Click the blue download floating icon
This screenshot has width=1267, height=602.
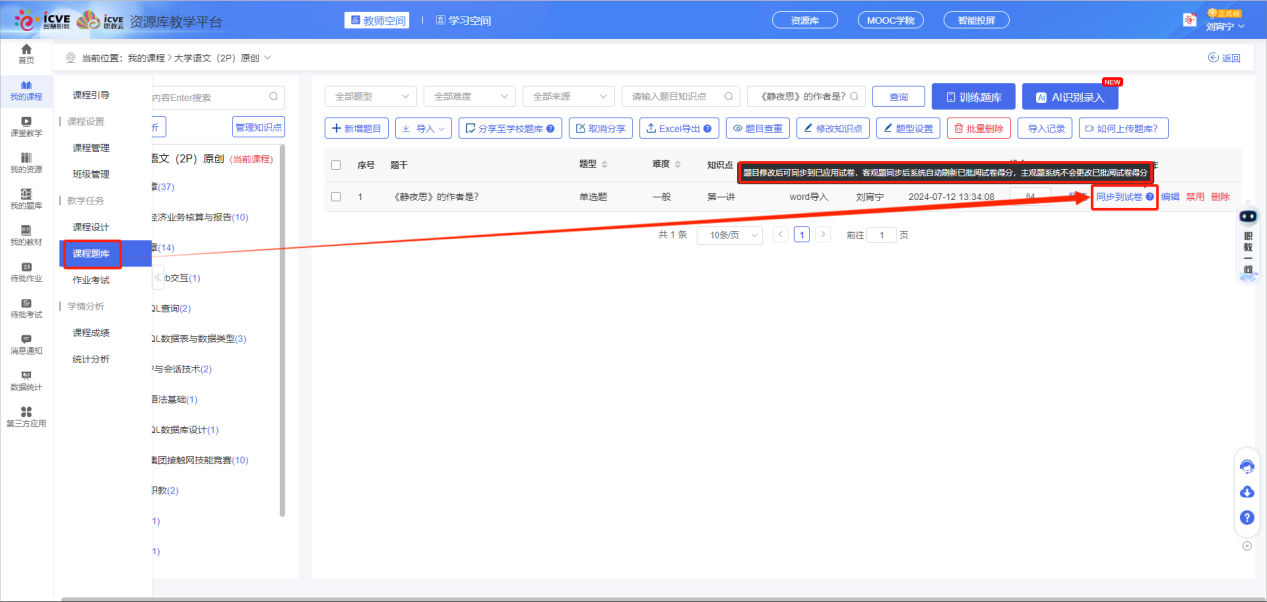[1247, 491]
